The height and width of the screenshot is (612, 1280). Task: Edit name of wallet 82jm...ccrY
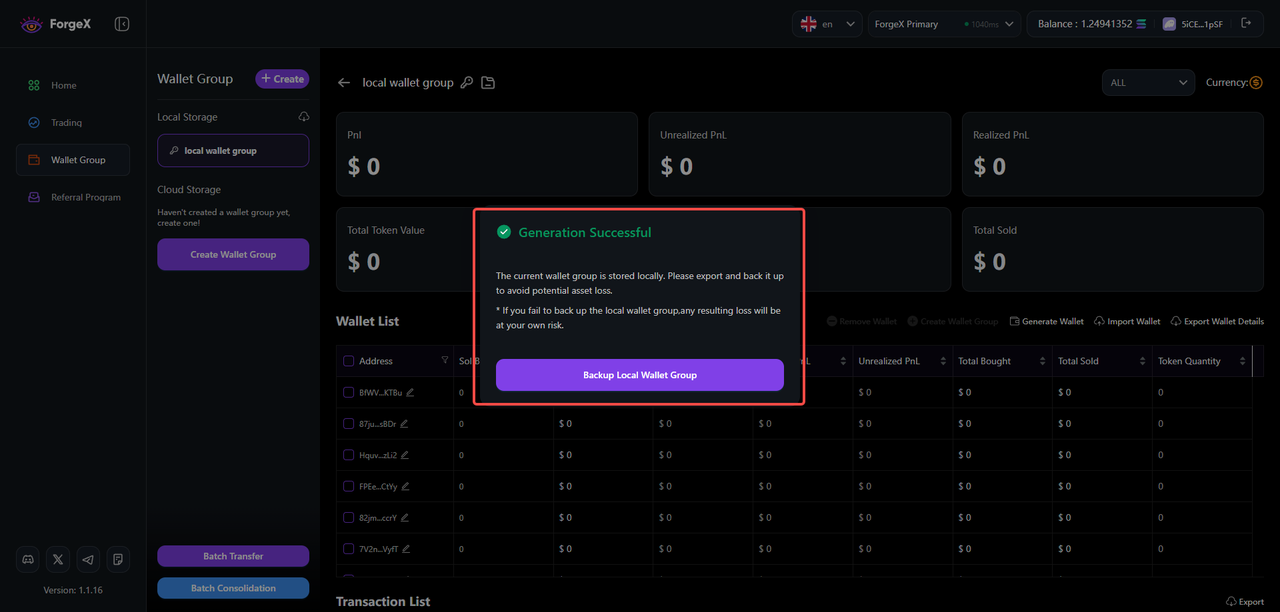405,518
